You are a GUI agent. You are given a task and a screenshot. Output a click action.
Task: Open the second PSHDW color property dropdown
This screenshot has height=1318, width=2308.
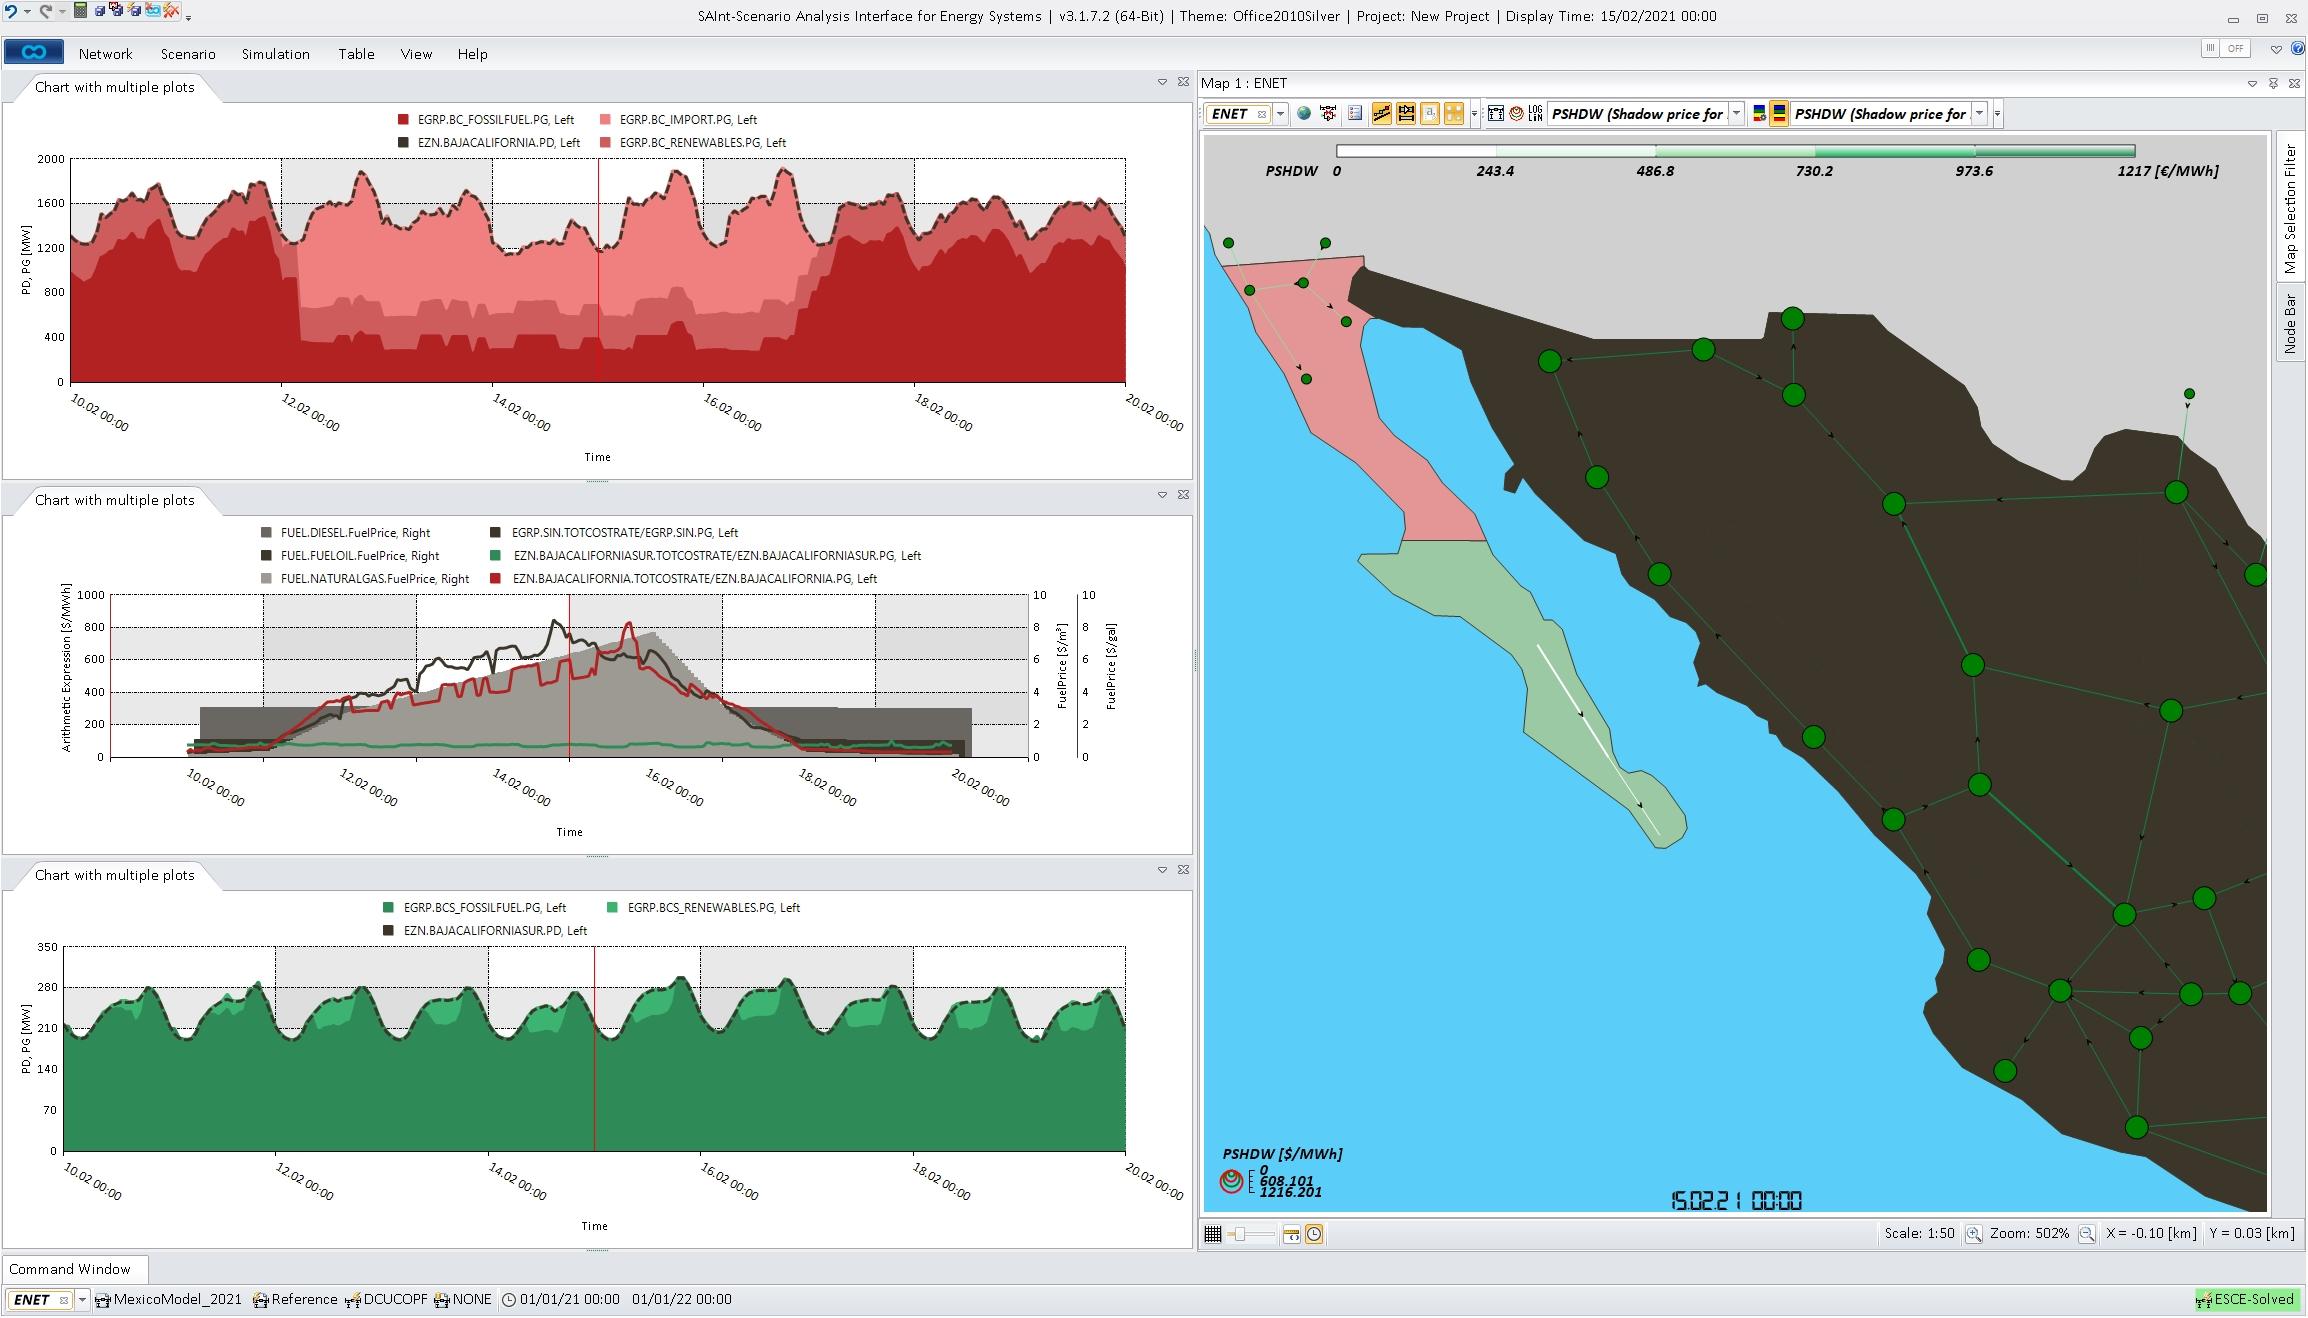tap(1979, 114)
